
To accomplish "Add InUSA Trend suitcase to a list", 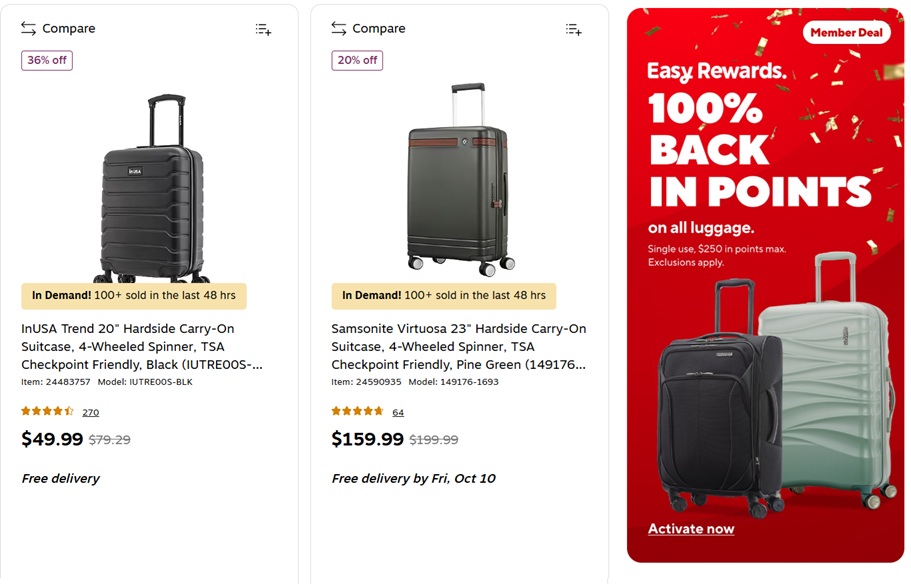I will click(x=263, y=30).
